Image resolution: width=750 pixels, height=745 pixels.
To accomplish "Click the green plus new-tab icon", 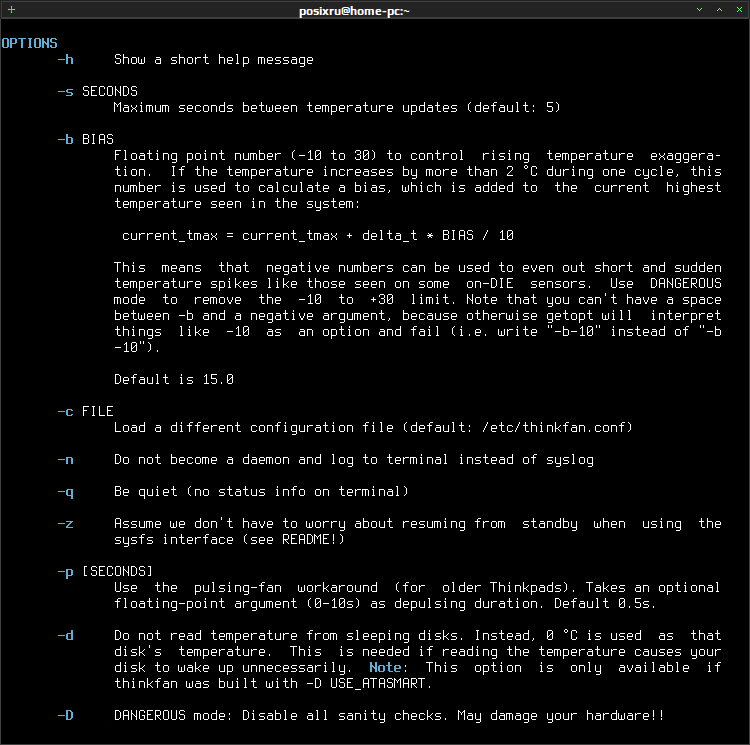I will point(11,10).
